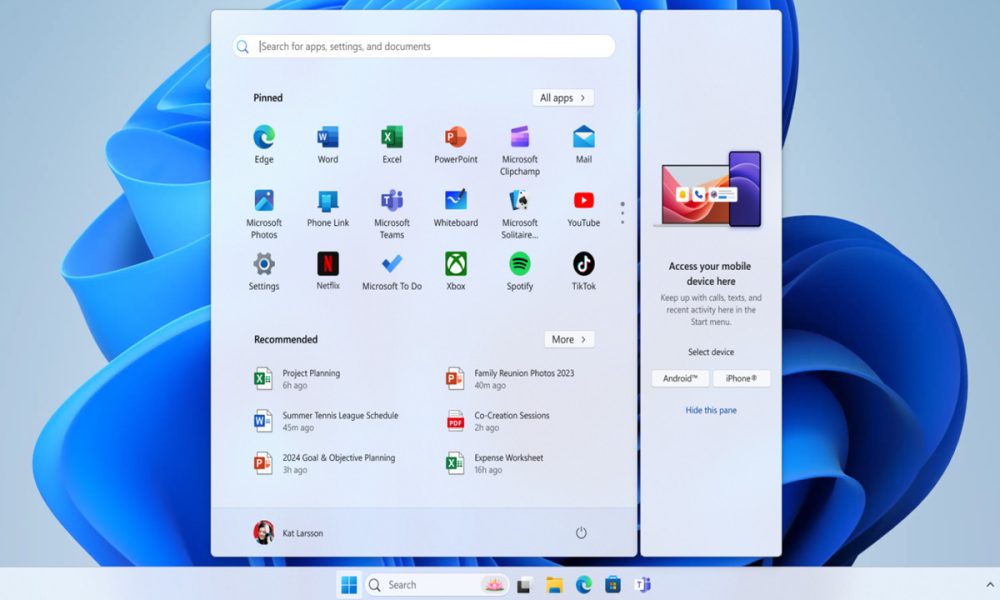Launch the Xbox app
Viewport: 1000px width, 600px height.
point(455,272)
